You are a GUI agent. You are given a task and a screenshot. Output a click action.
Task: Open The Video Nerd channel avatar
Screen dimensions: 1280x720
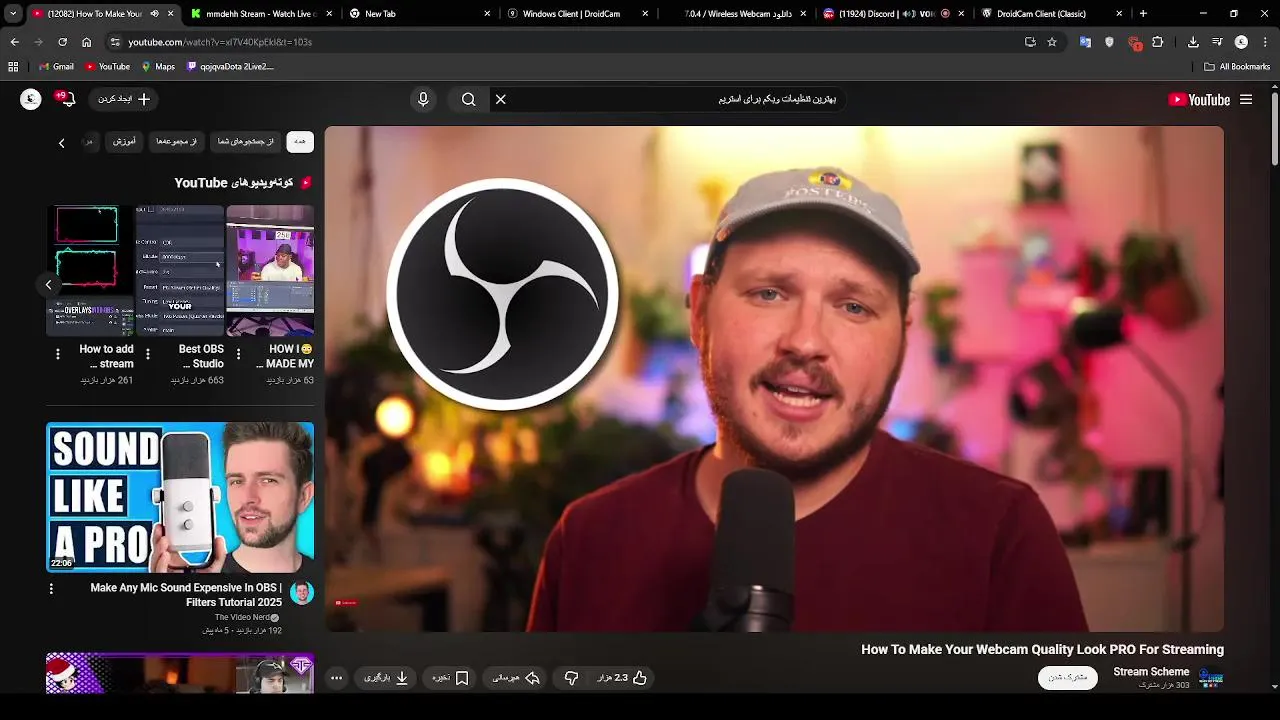(x=302, y=593)
